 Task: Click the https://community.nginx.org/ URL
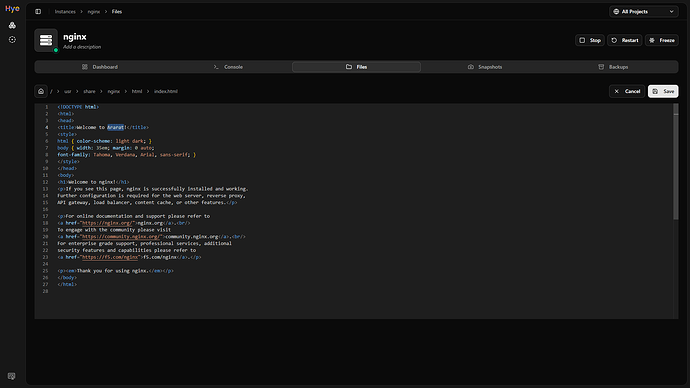coord(121,237)
